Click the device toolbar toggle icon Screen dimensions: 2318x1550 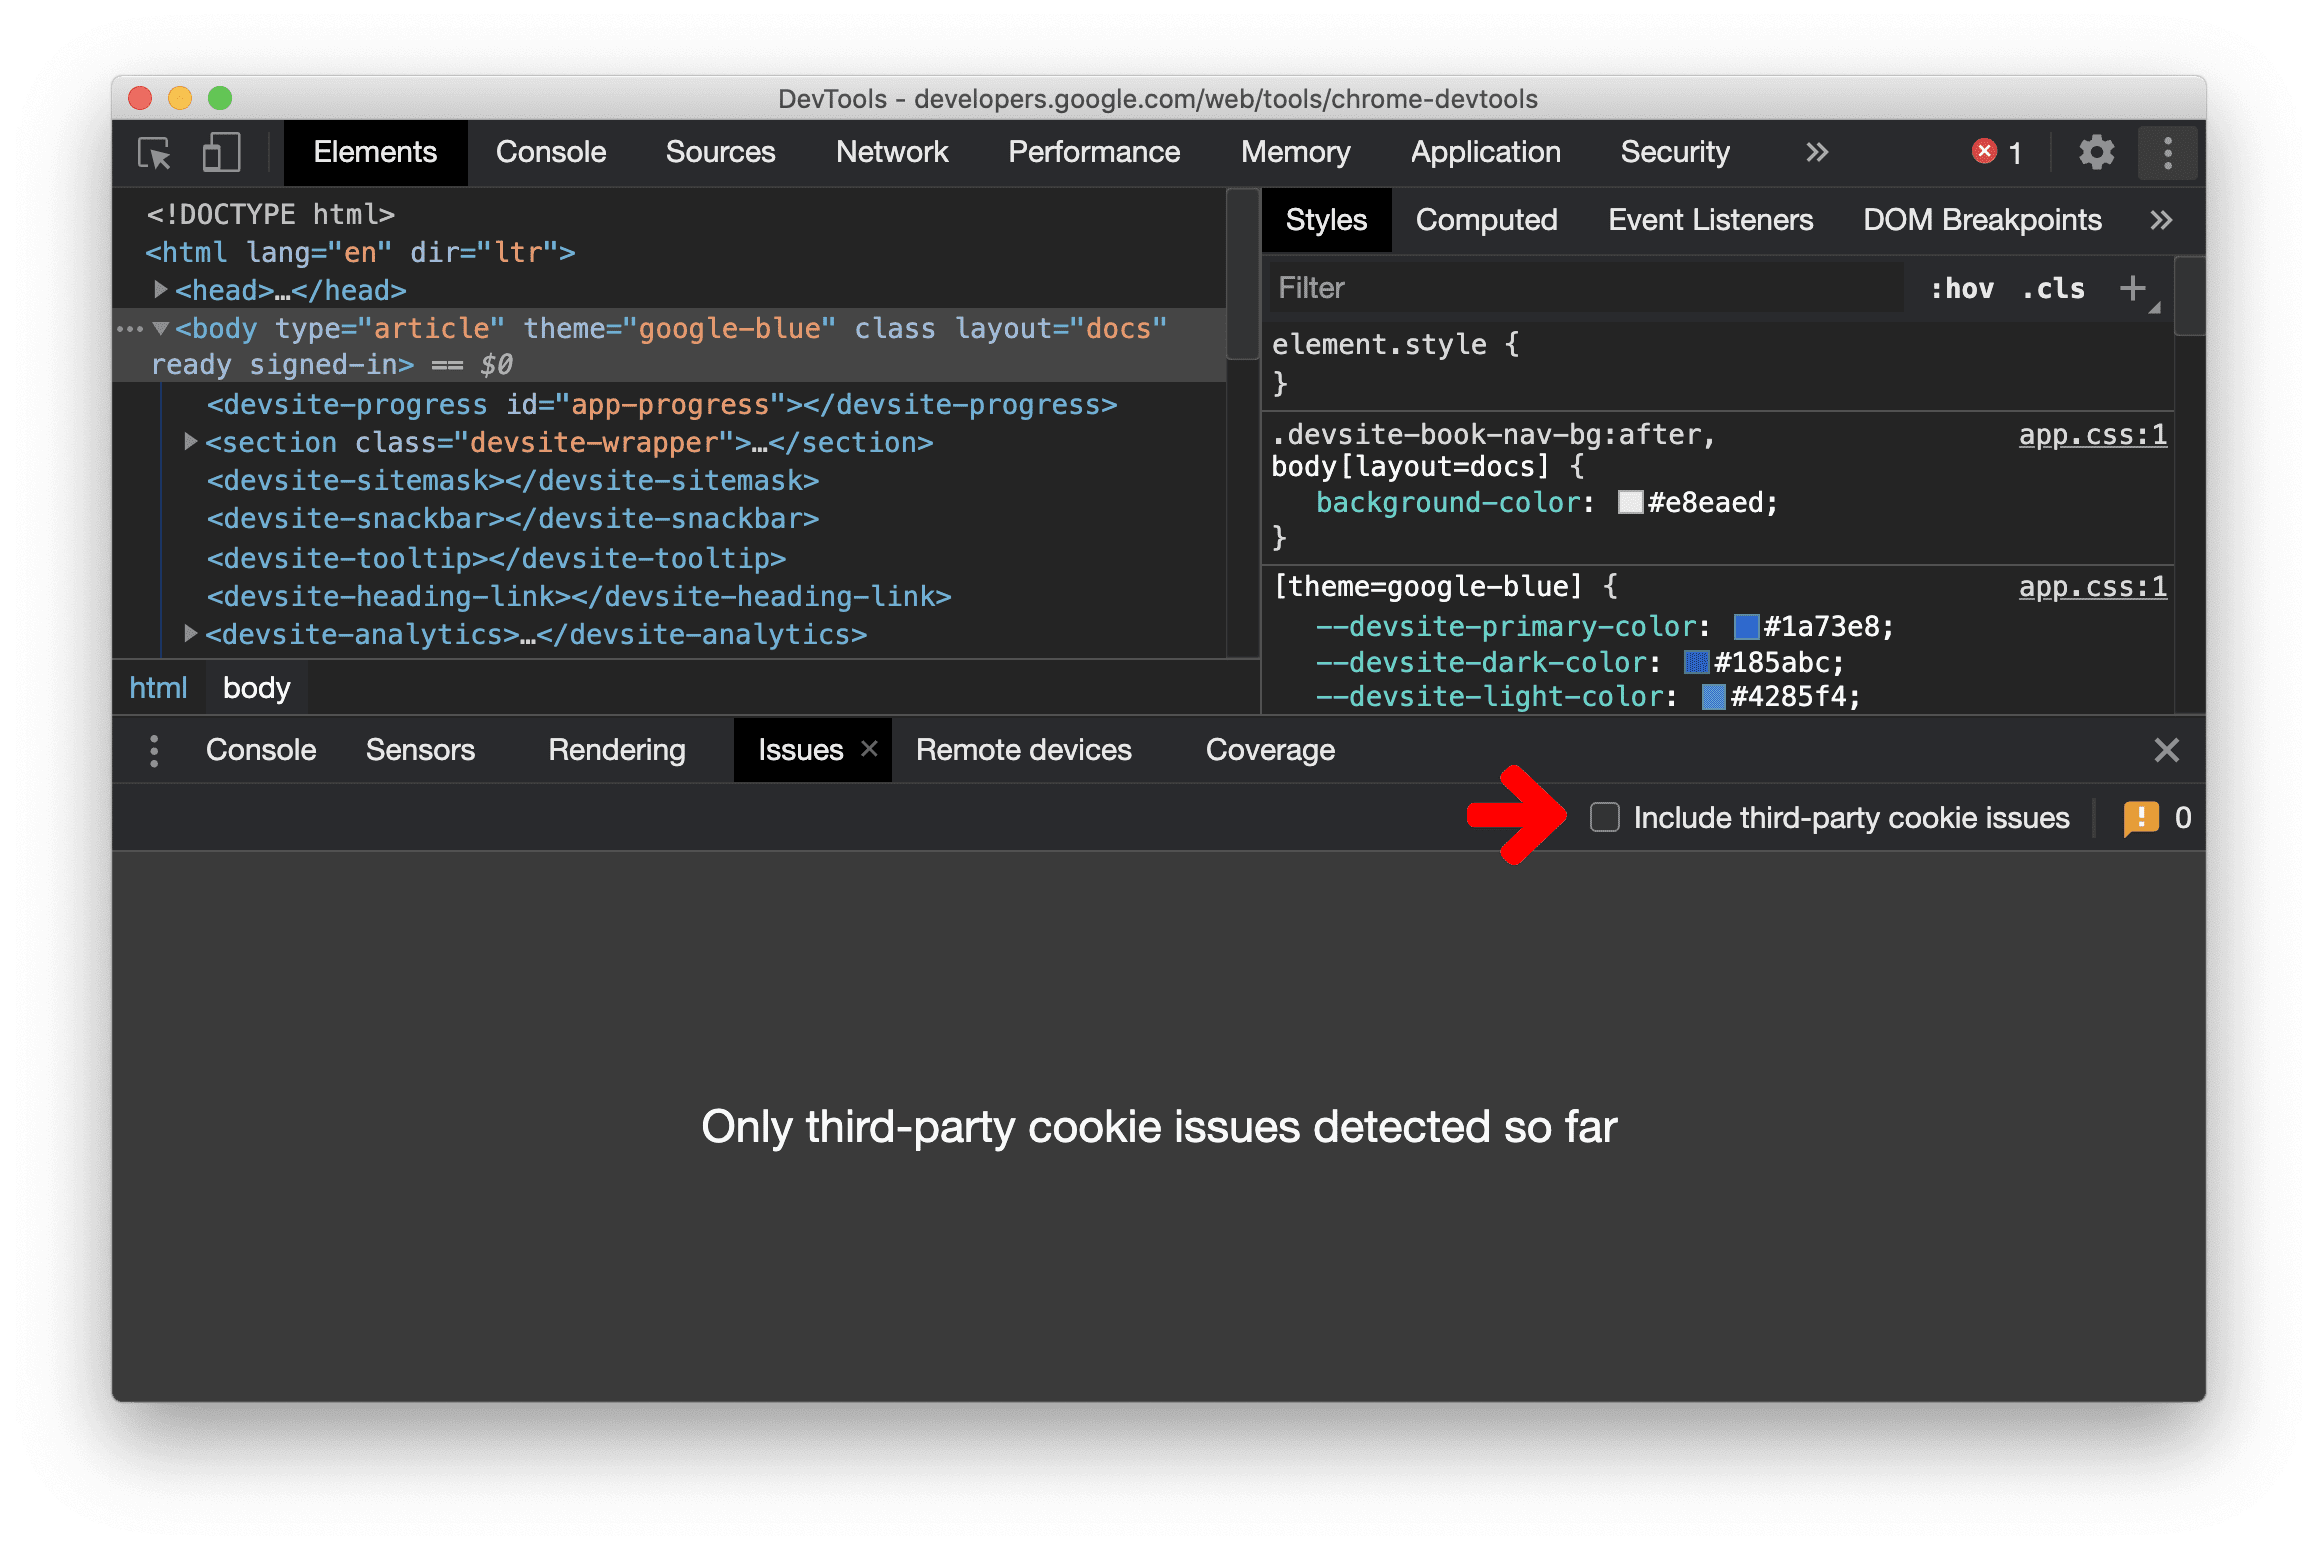coord(221,154)
